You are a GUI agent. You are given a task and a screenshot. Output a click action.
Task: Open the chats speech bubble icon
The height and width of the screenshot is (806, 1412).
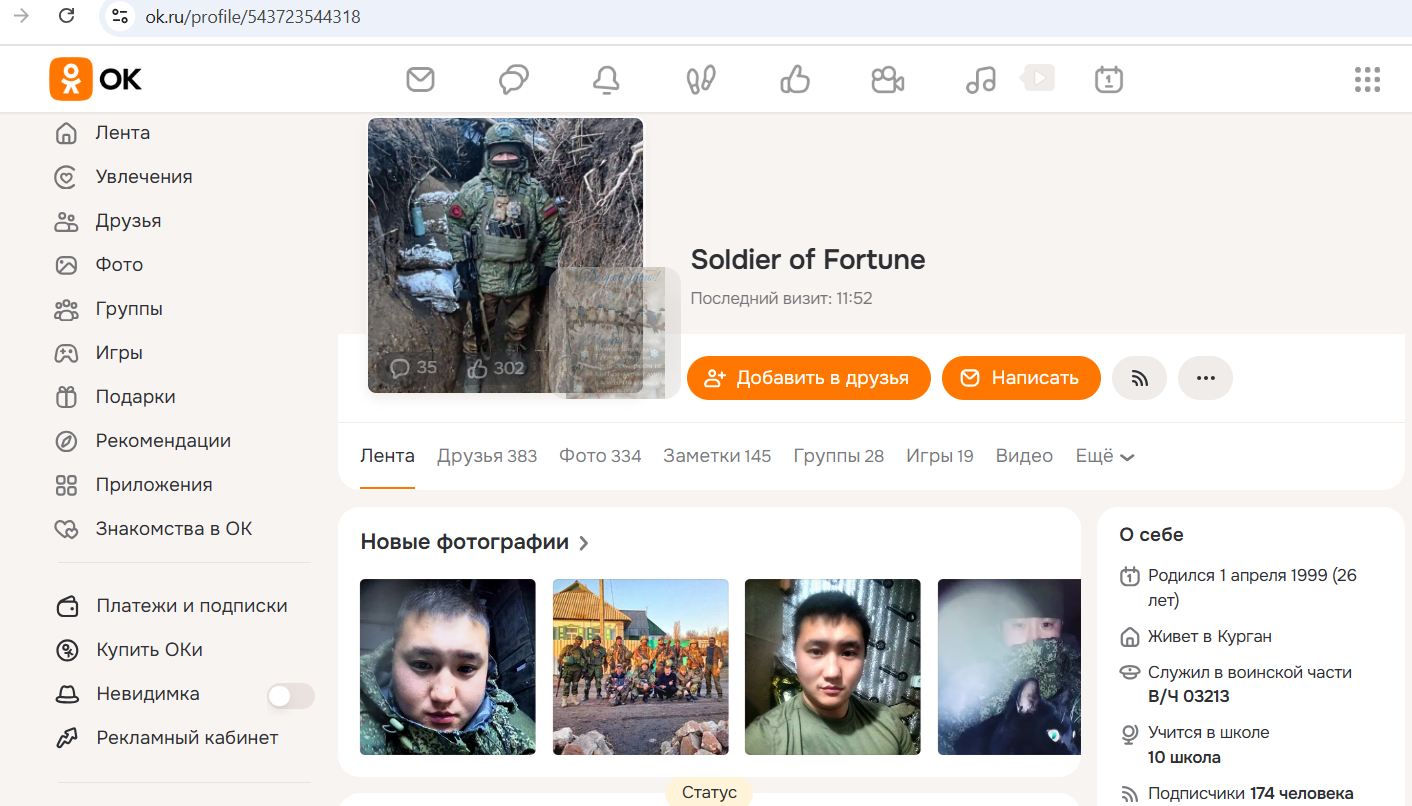pyautogui.click(x=513, y=79)
